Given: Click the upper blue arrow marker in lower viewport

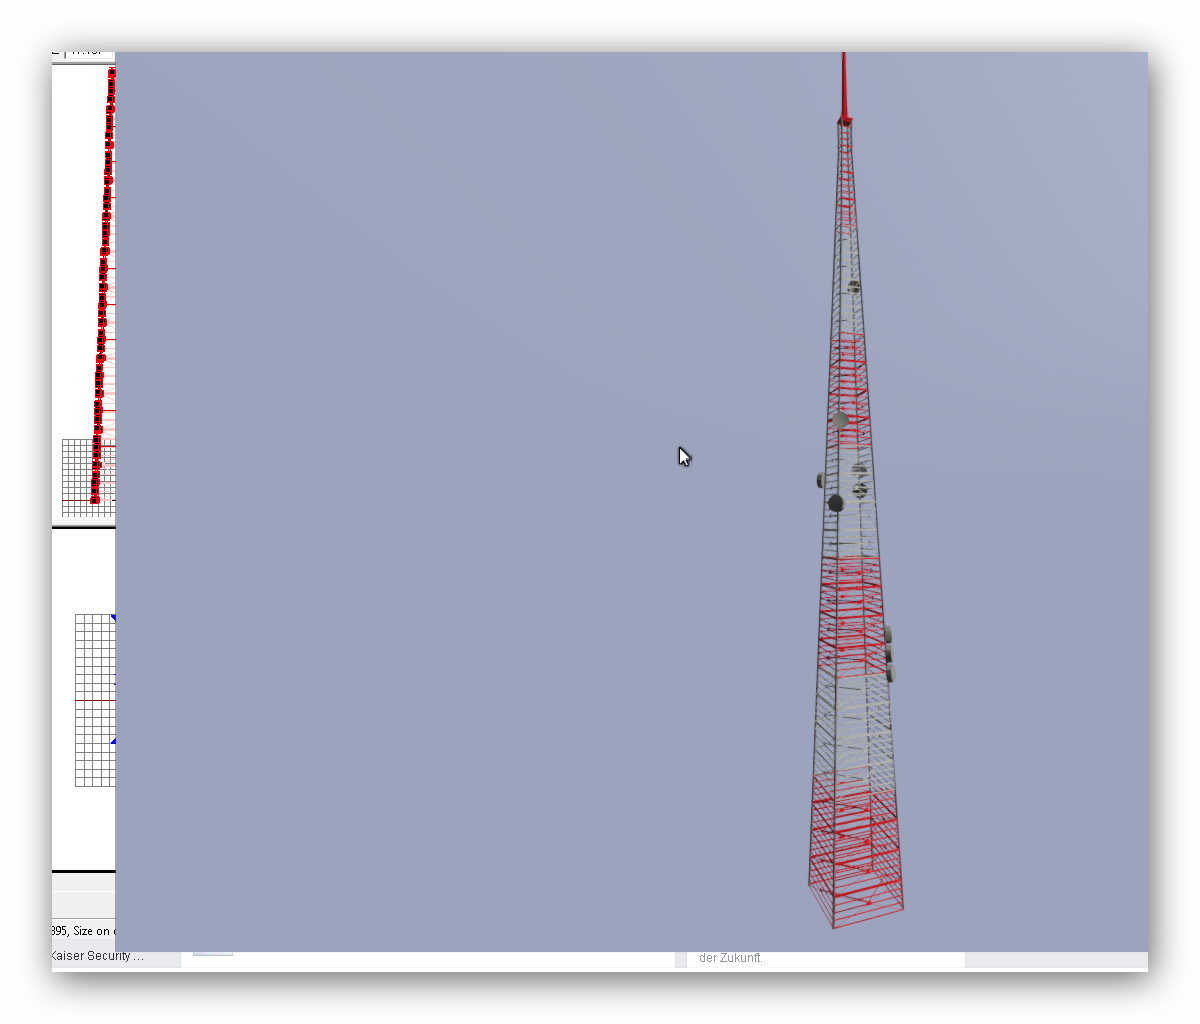Looking at the screenshot, I should coord(113,619).
